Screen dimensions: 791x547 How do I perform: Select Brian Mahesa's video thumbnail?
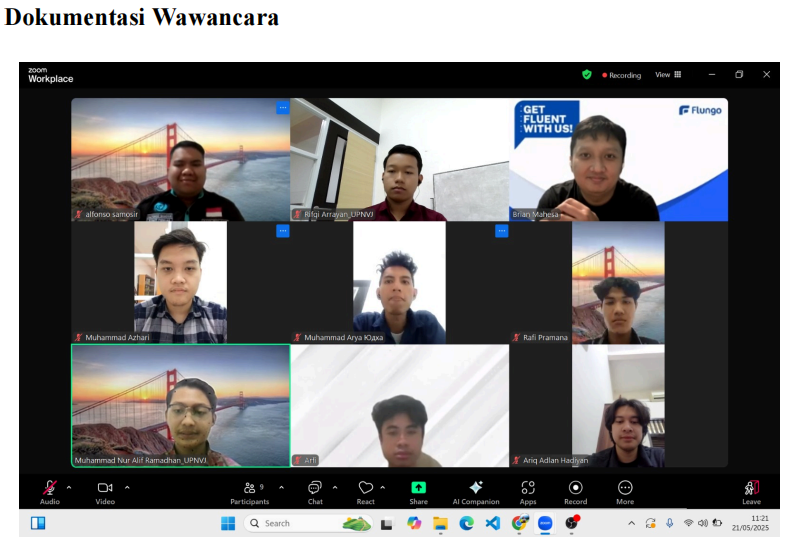point(618,160)
